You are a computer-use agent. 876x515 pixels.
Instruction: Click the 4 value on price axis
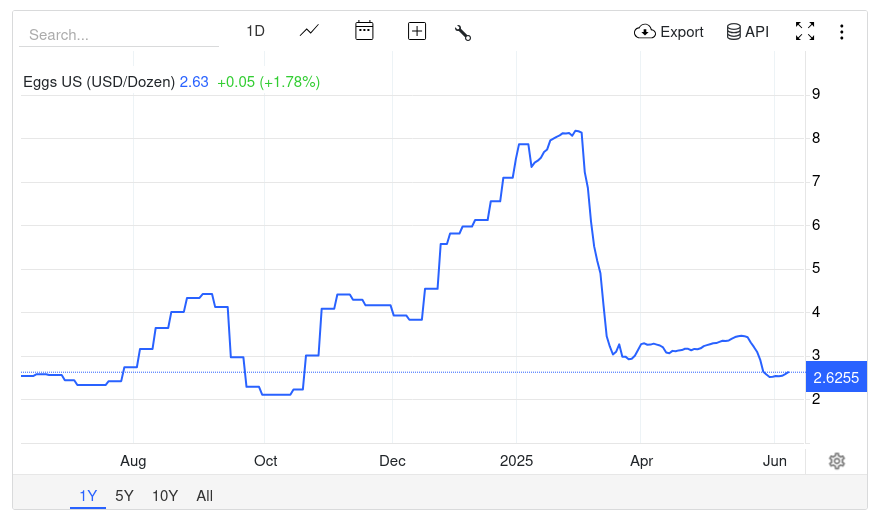click(x=816, y=312)
